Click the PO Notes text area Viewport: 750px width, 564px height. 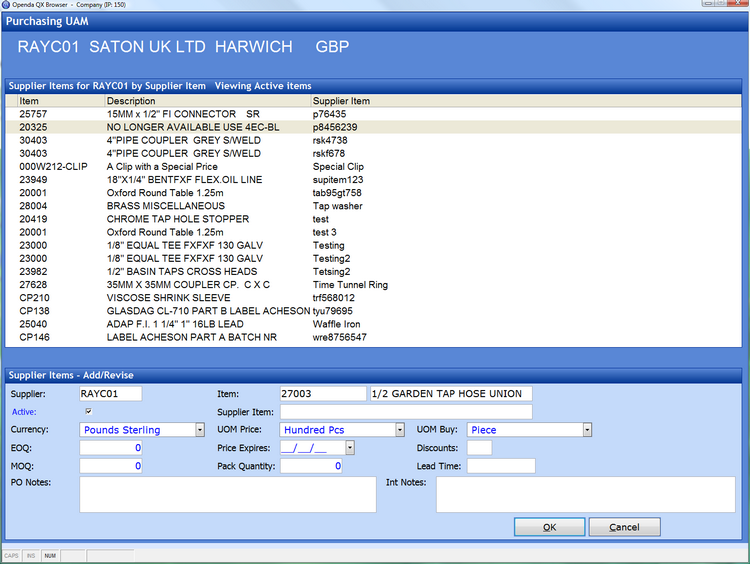click(228, 494)
